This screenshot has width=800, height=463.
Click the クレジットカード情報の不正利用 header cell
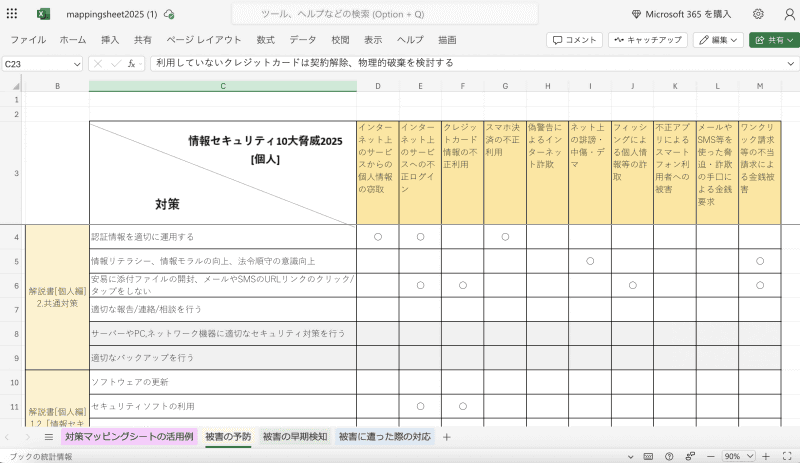point(462,173)
